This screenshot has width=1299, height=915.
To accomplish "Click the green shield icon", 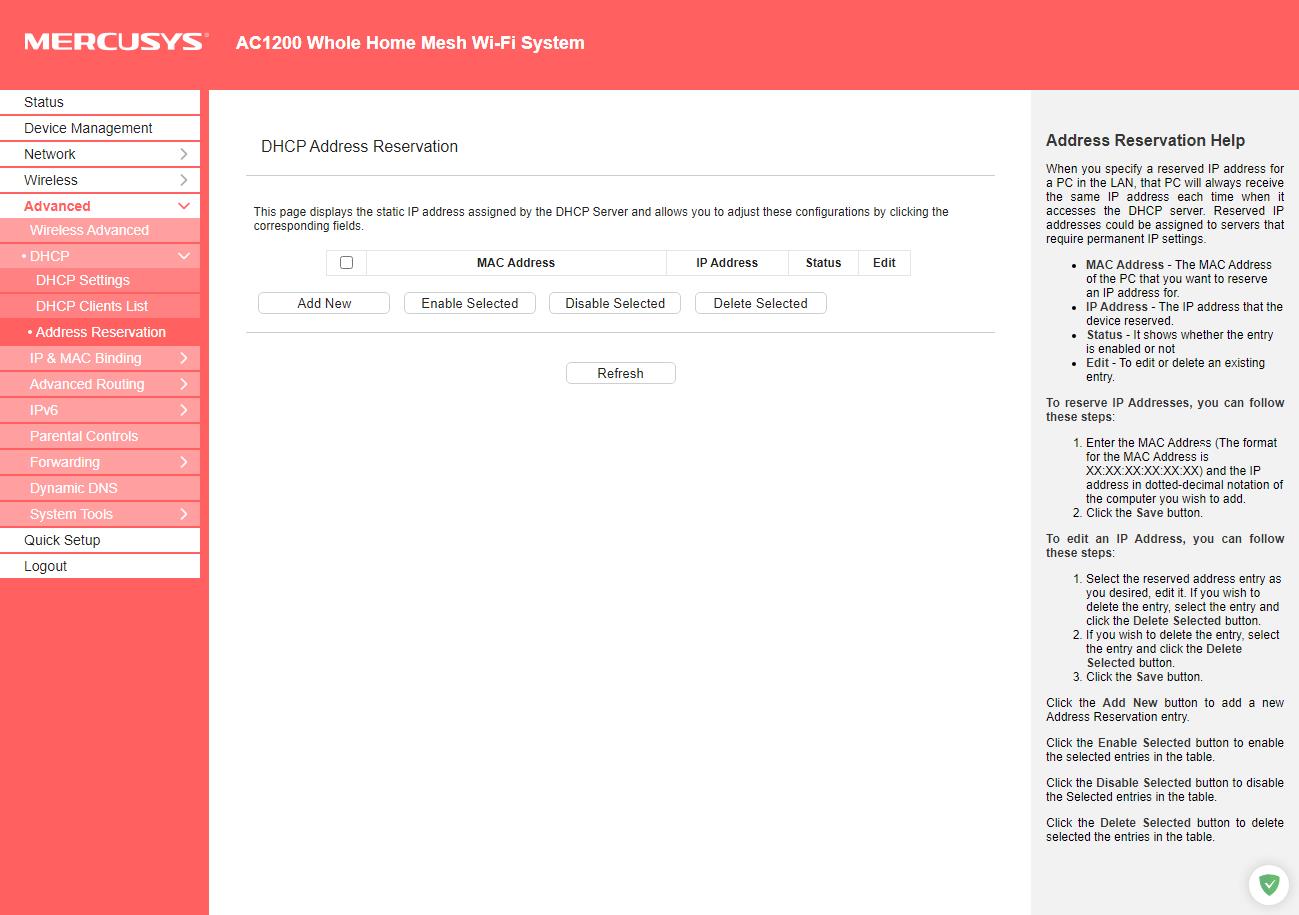I will pos(1268,884).
